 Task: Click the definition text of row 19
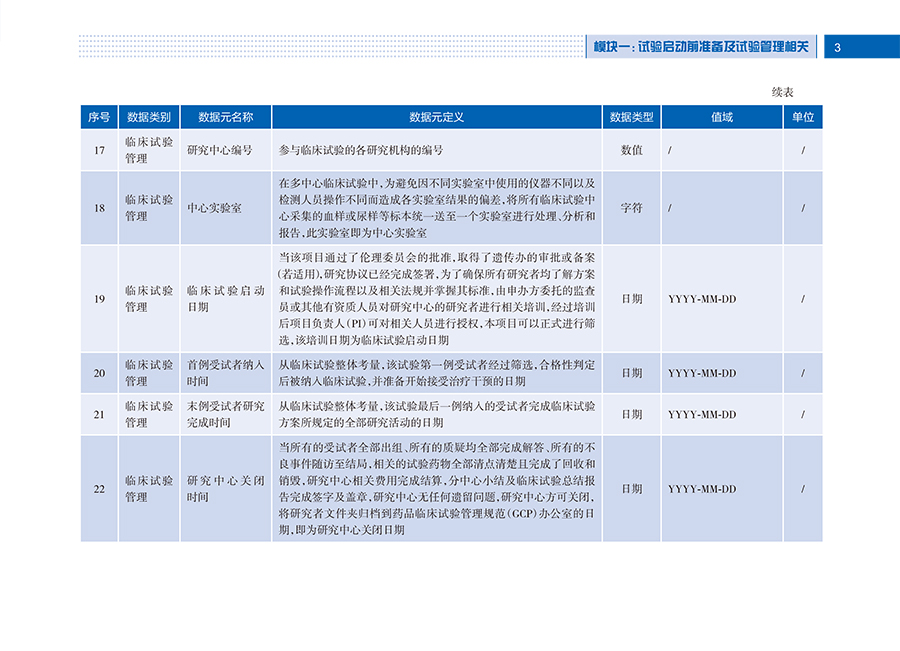(437, 299)
